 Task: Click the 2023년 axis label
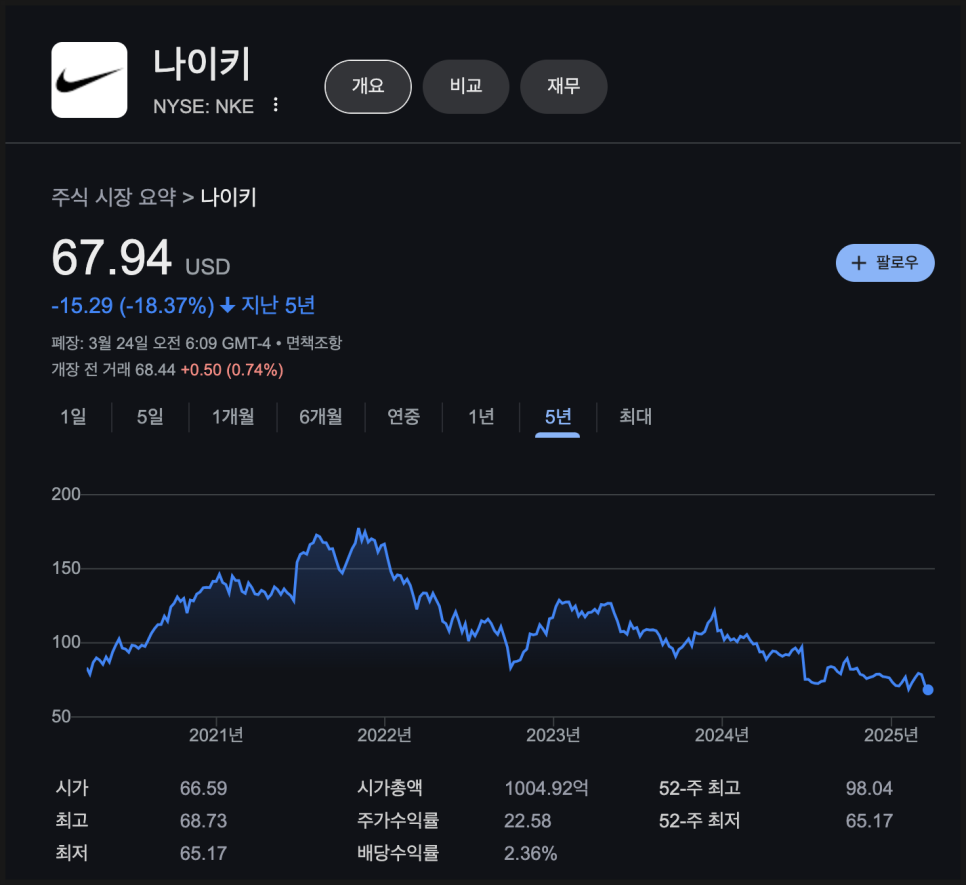(553, 735)
